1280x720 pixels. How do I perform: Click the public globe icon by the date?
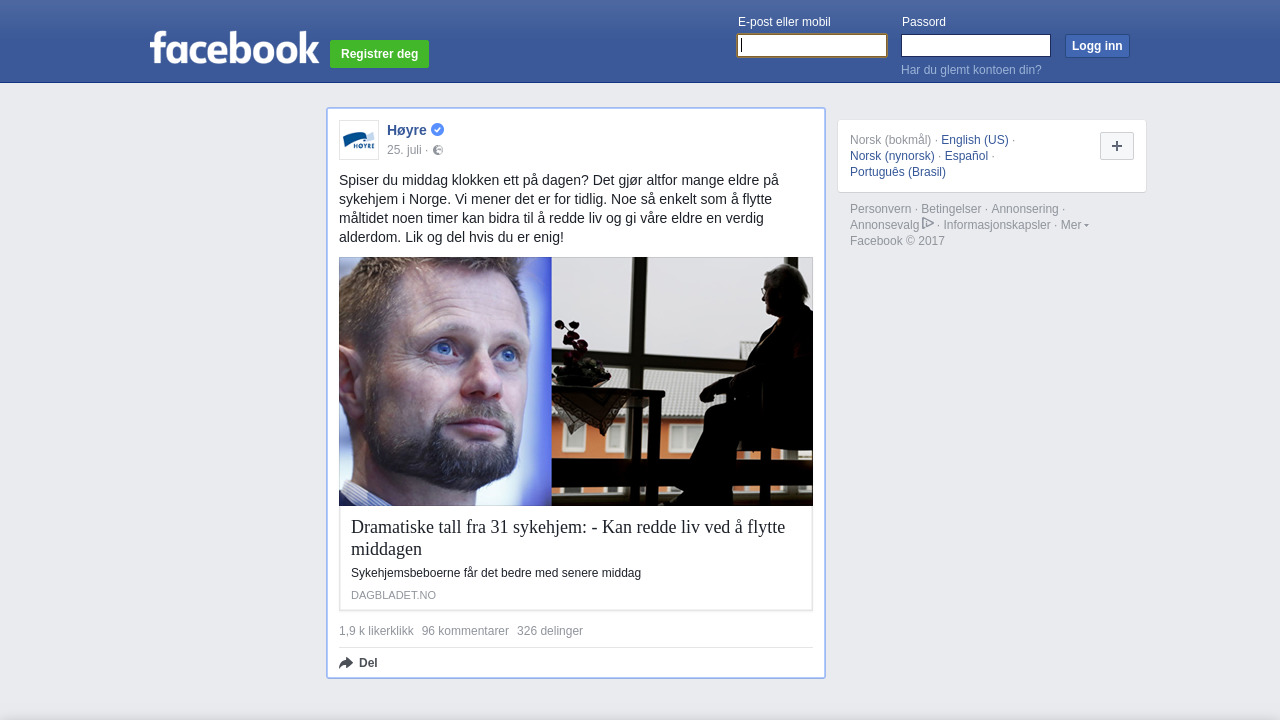[438, 150]
